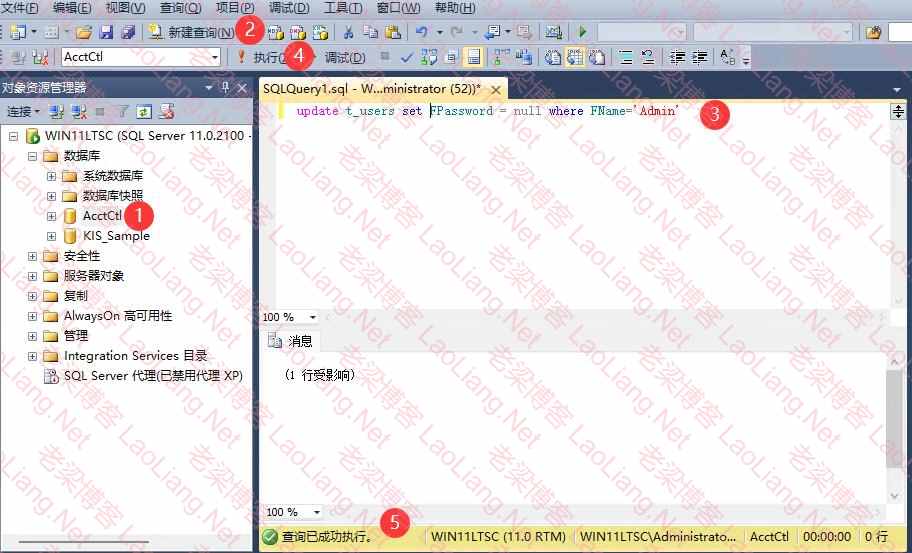Image resolution: width=912 pixels, height=553 pixels.
Task: Toggle auto-hide pin on Object Explorer
Action: click(226, 88)
